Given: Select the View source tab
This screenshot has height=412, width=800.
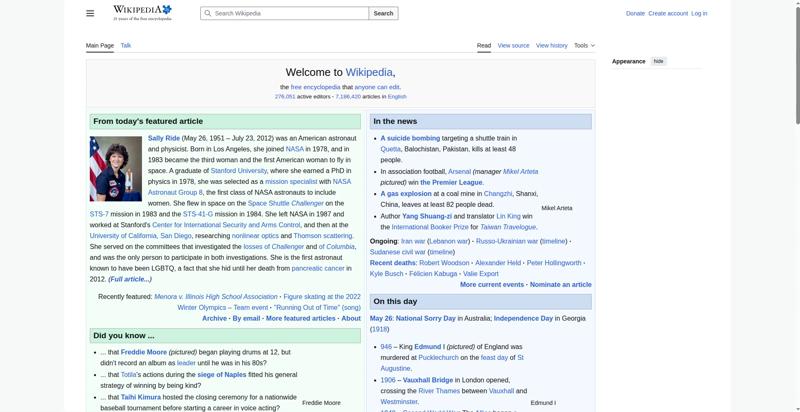Looking at the screenshot, I should [513, 45].
